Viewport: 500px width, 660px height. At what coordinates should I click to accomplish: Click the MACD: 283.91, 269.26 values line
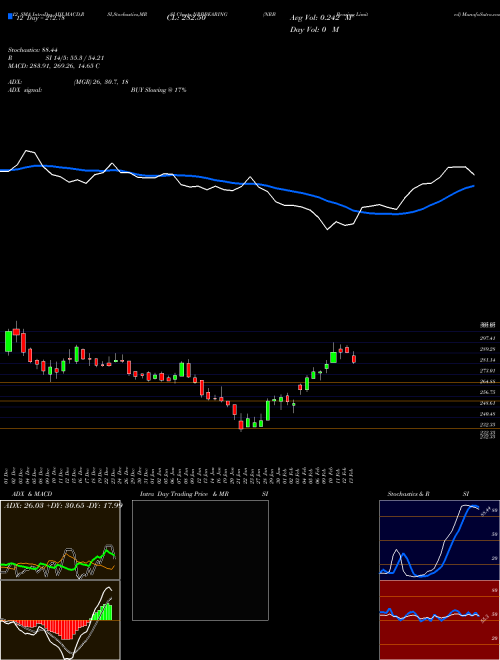click(54, 66)
